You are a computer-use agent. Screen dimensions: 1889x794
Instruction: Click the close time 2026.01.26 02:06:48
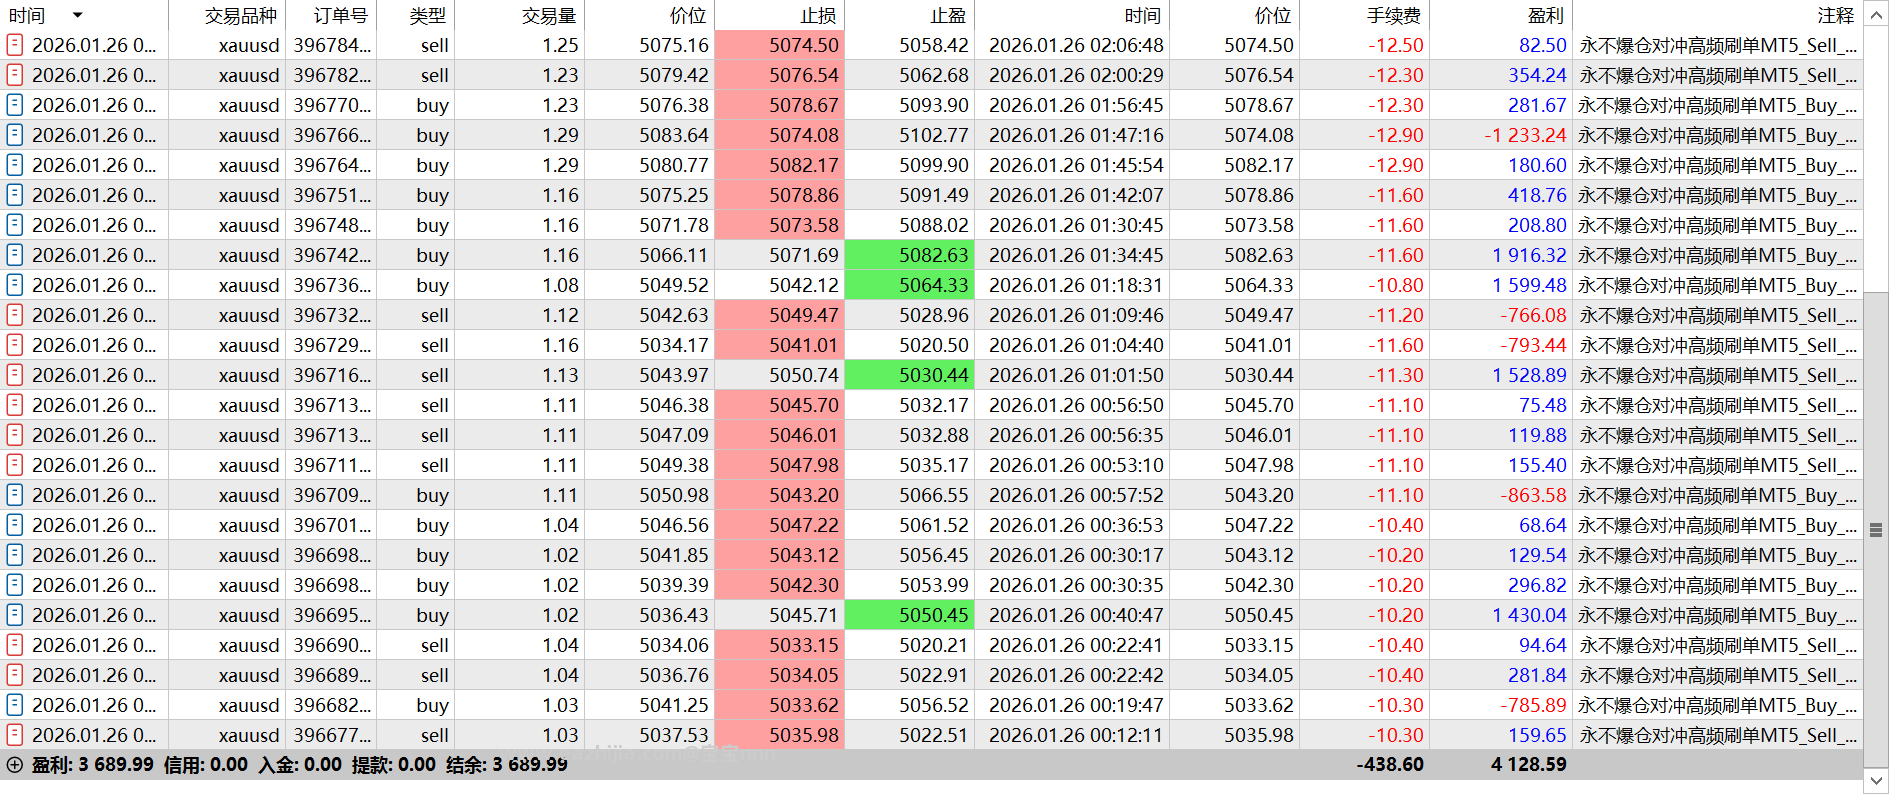pos(1076,45)
